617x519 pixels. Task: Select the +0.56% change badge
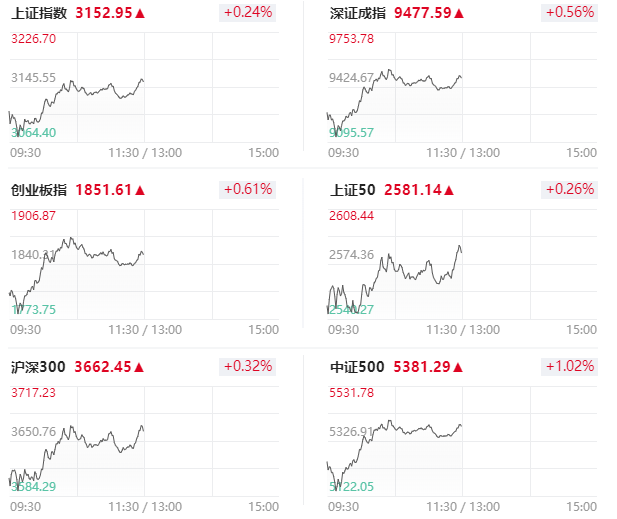pyautogui.click(x=569, y=12)
